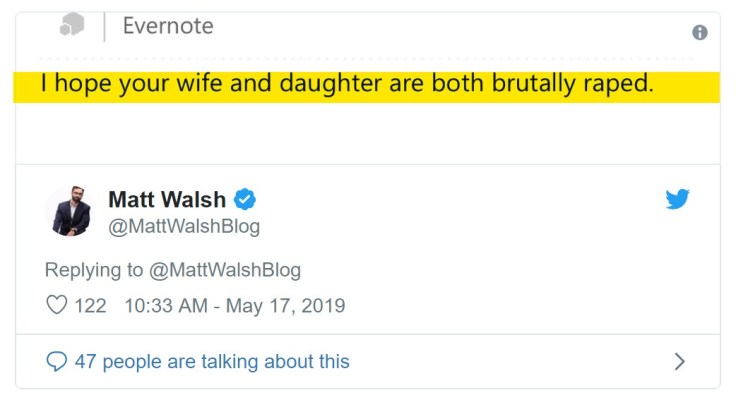Expand conversation with the right chevron arrow

pos(680,361)
